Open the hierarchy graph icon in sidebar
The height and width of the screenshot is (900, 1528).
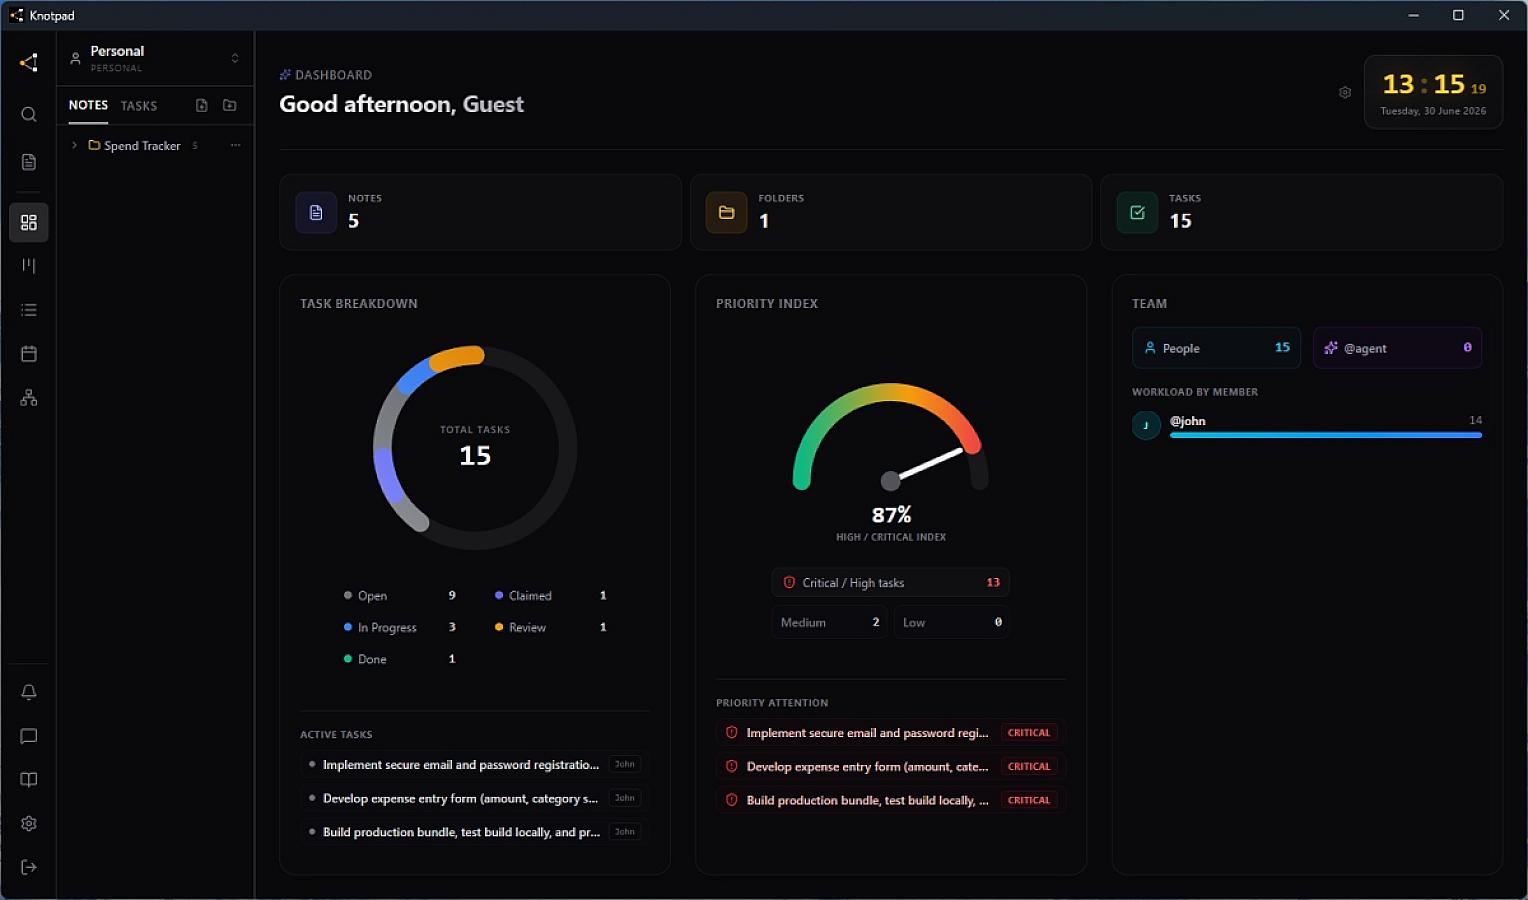pos(29,398)
